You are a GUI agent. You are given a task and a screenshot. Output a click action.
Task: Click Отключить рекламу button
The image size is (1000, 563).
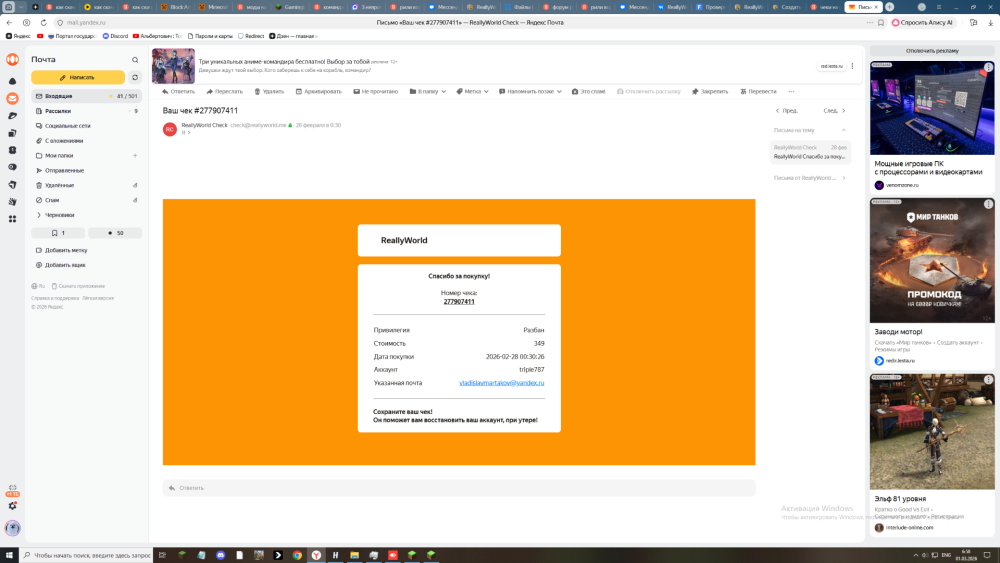tap(932, 51)
